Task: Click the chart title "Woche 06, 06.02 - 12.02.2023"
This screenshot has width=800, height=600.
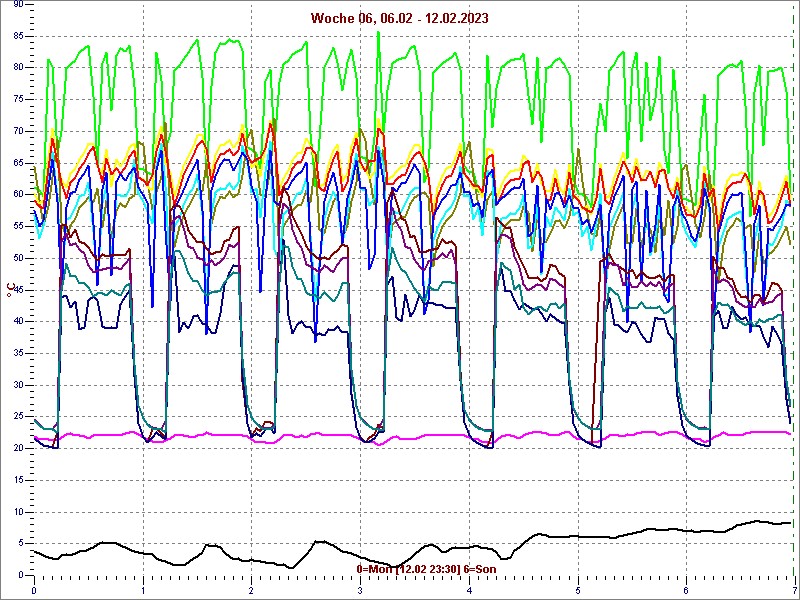Action: (x=399, y=19)
